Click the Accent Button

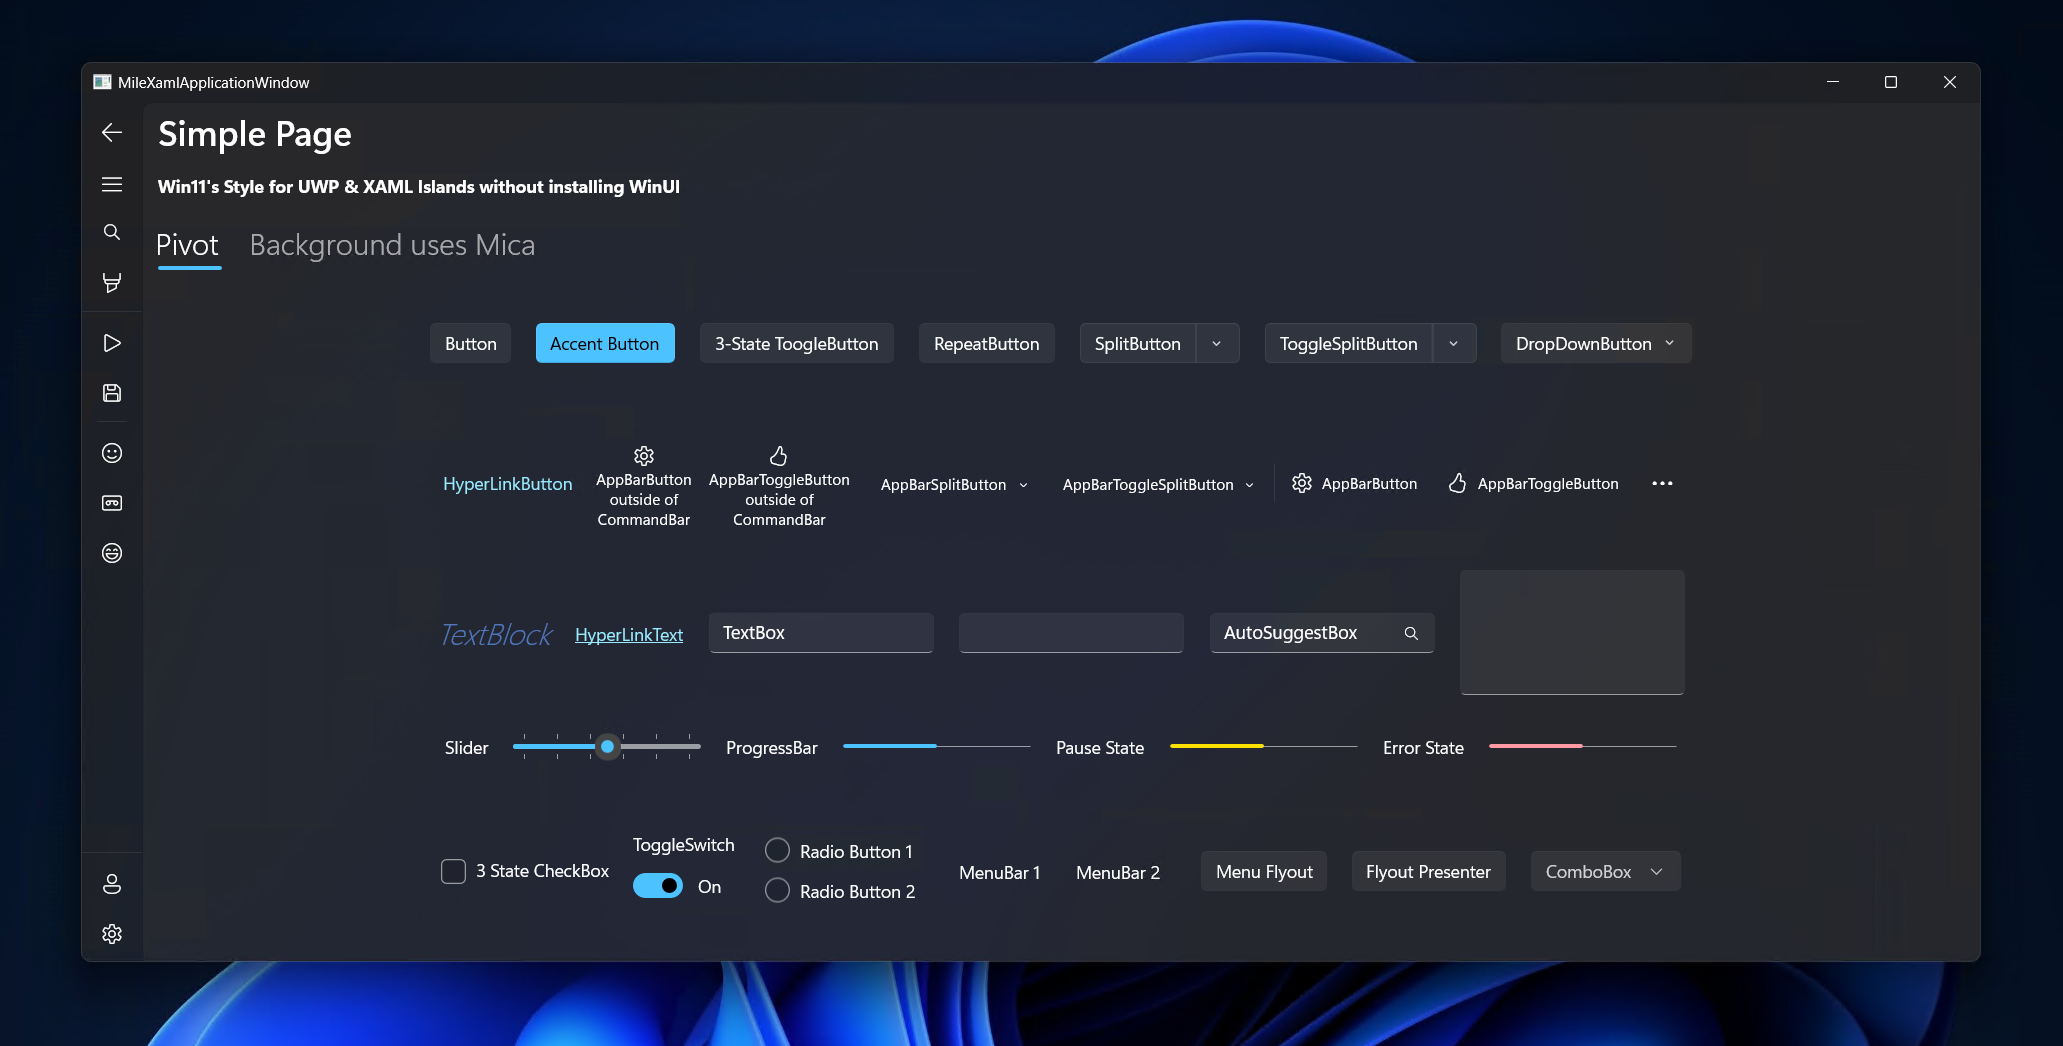(605, 343)
